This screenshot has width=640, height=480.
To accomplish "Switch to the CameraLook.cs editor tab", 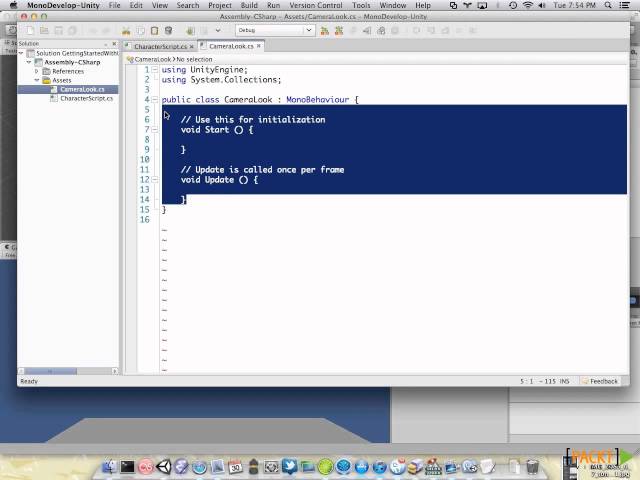I will point(231,46).
